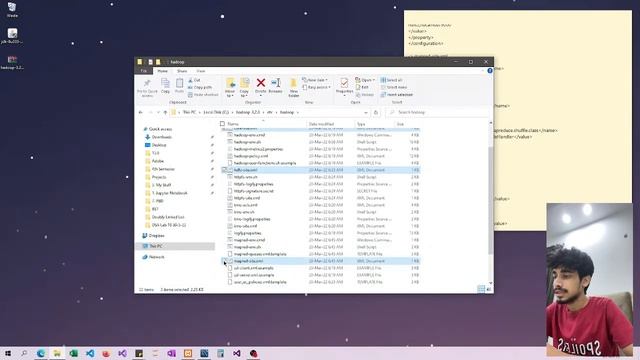Open the Windows Start menu

click(8, 353)
